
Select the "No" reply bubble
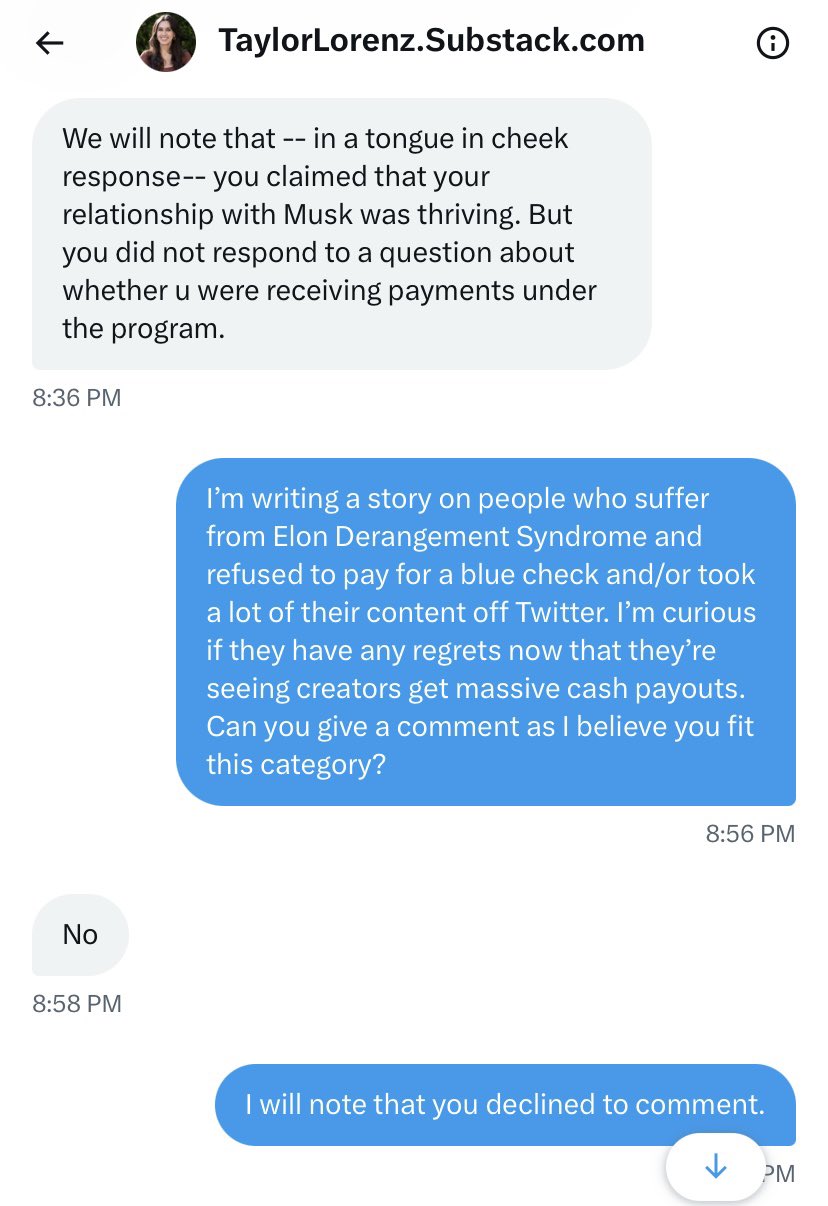coord(80,935)
